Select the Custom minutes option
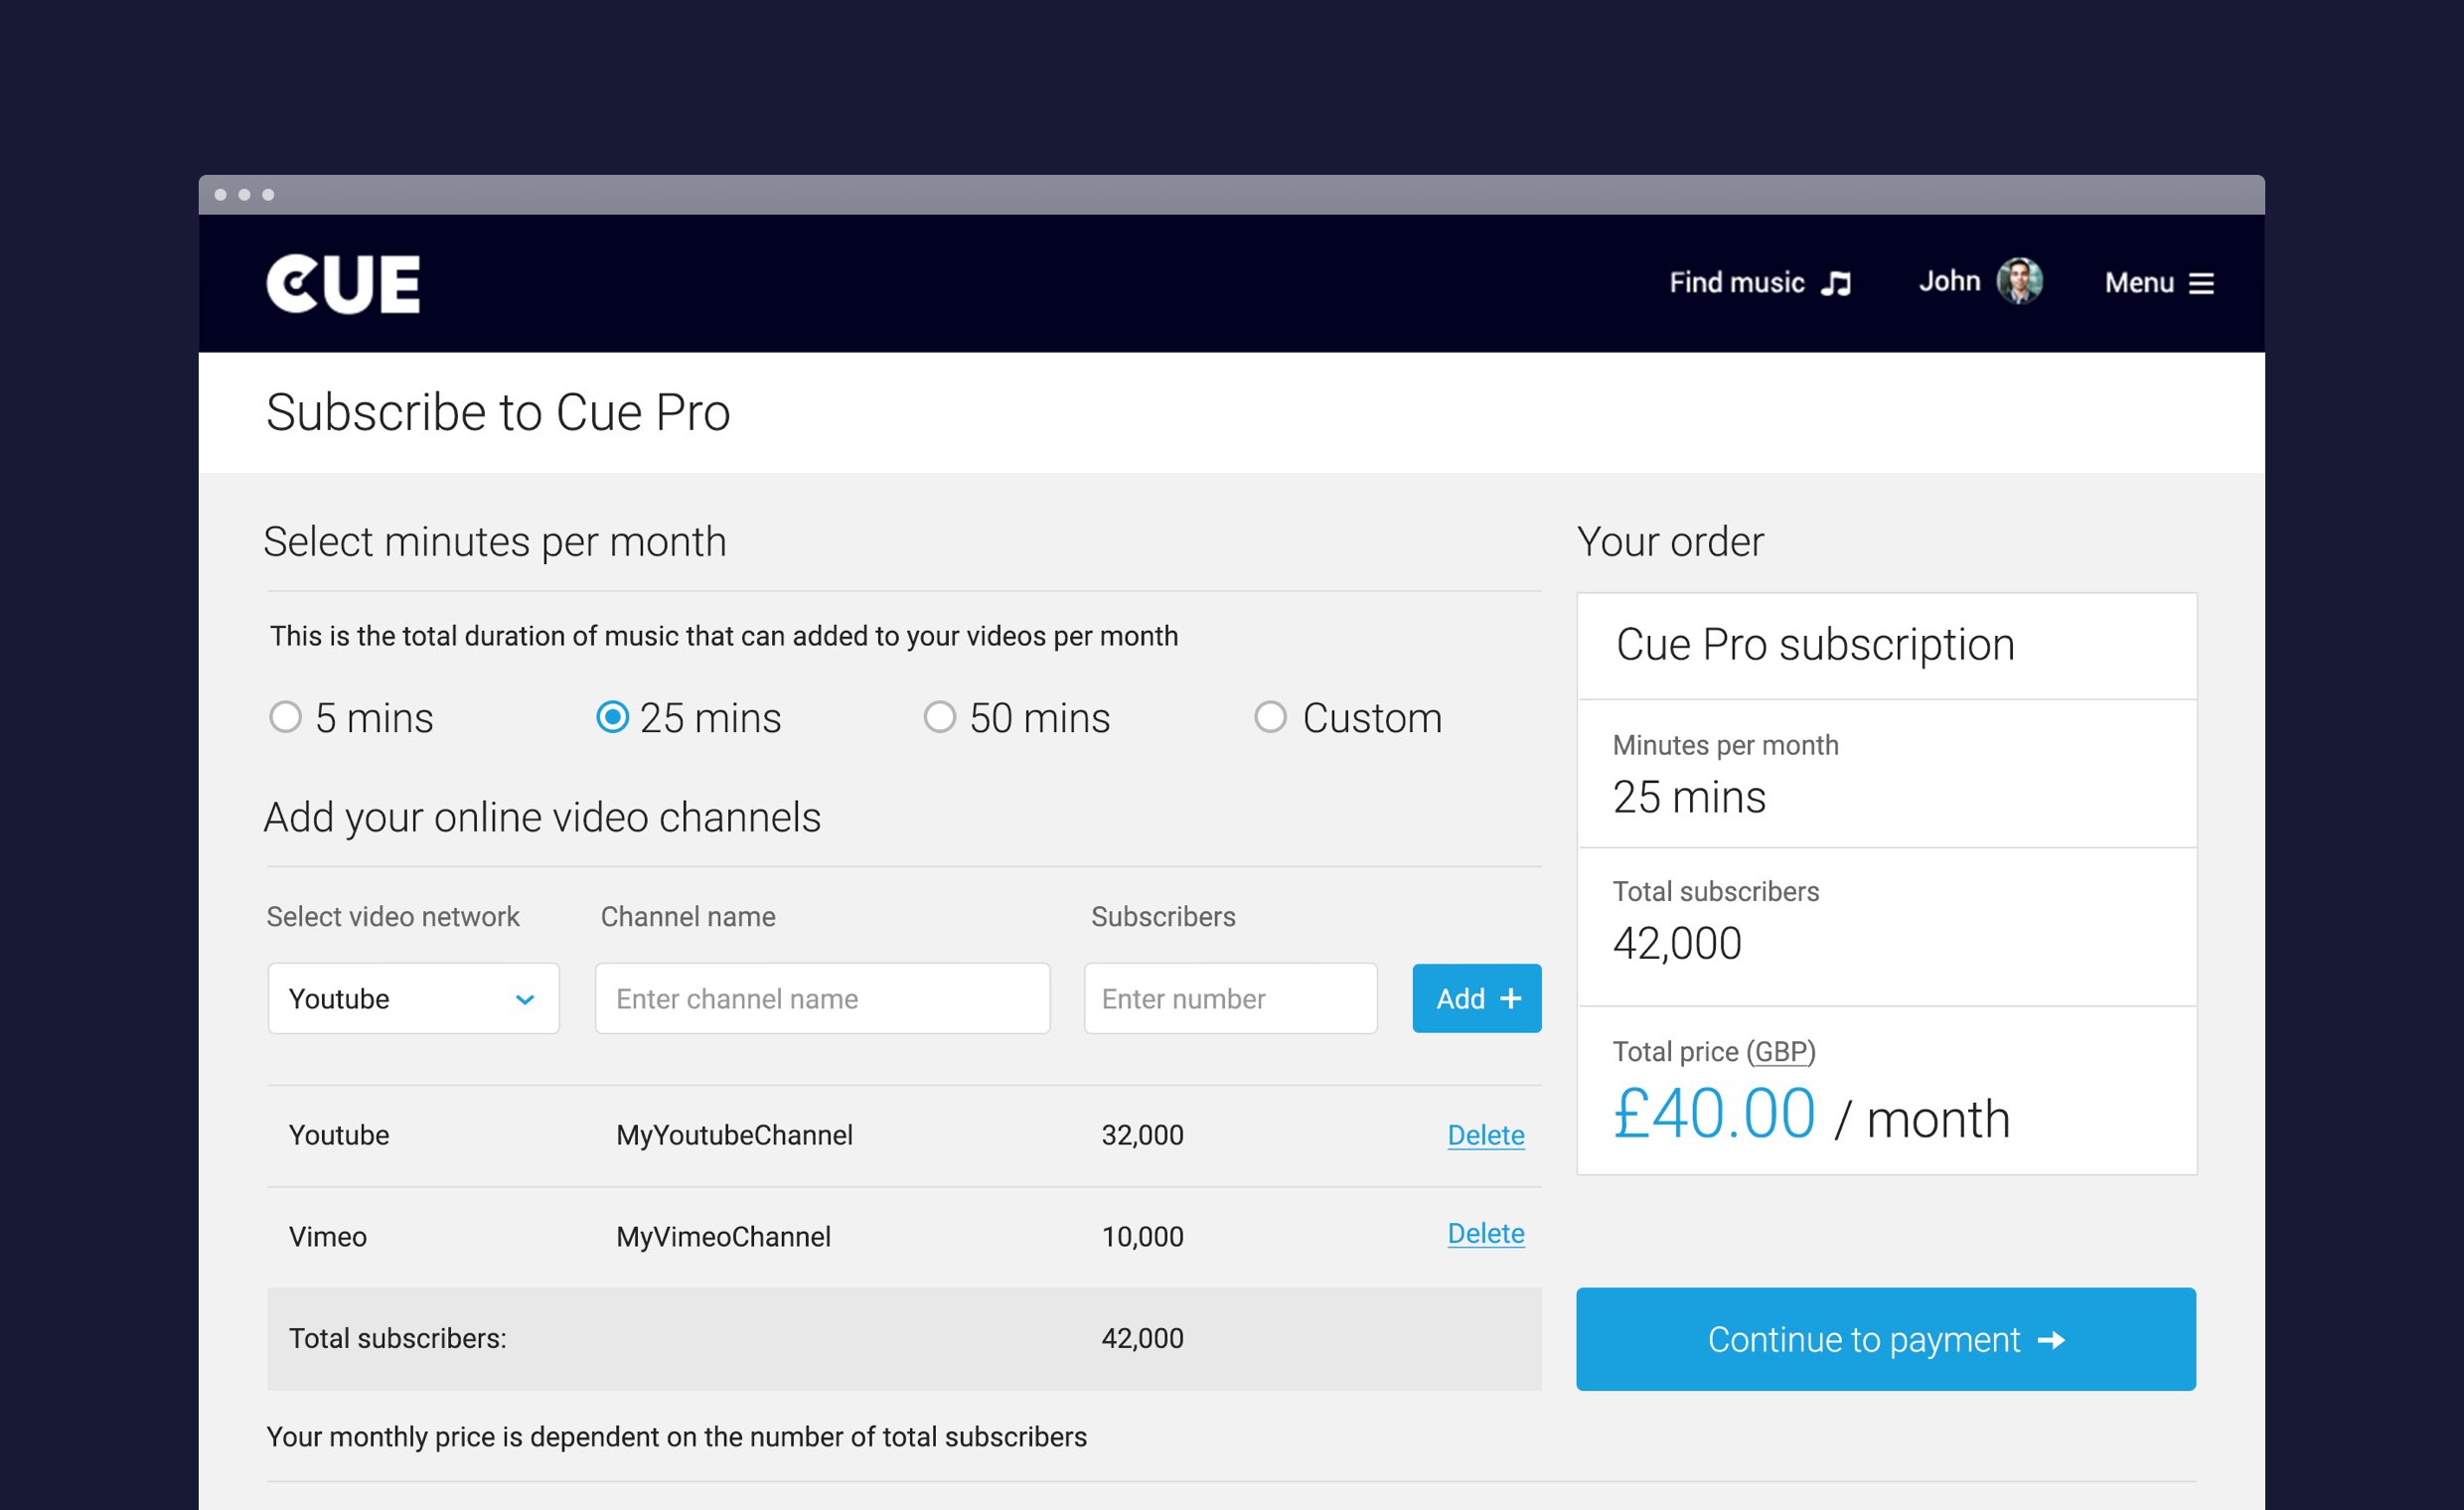The image size is (2464, 1510). coord(1270,717)
